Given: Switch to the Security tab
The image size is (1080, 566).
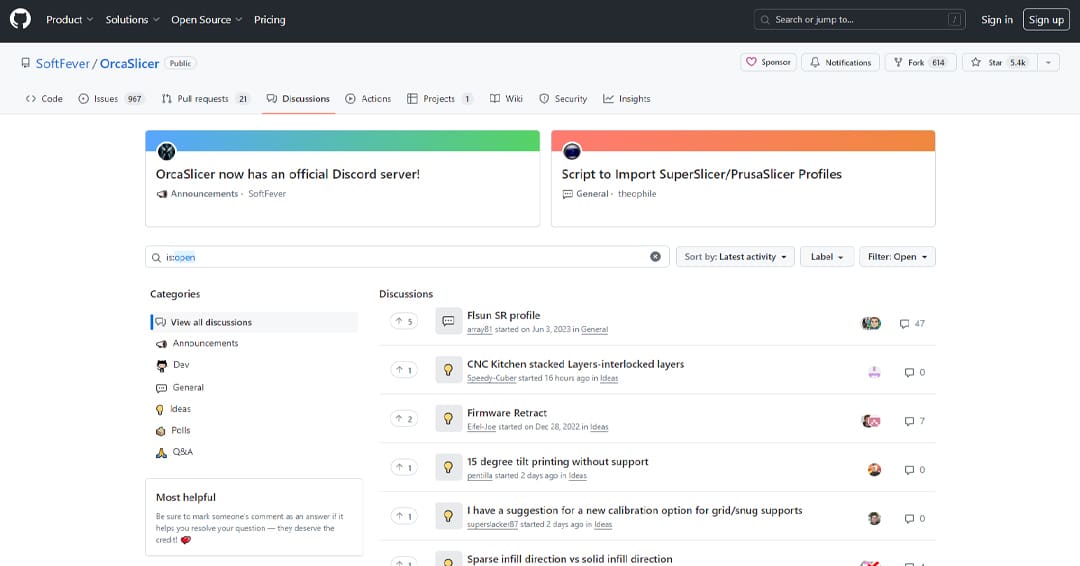Looking at the screenshot, I should point(563,98).
